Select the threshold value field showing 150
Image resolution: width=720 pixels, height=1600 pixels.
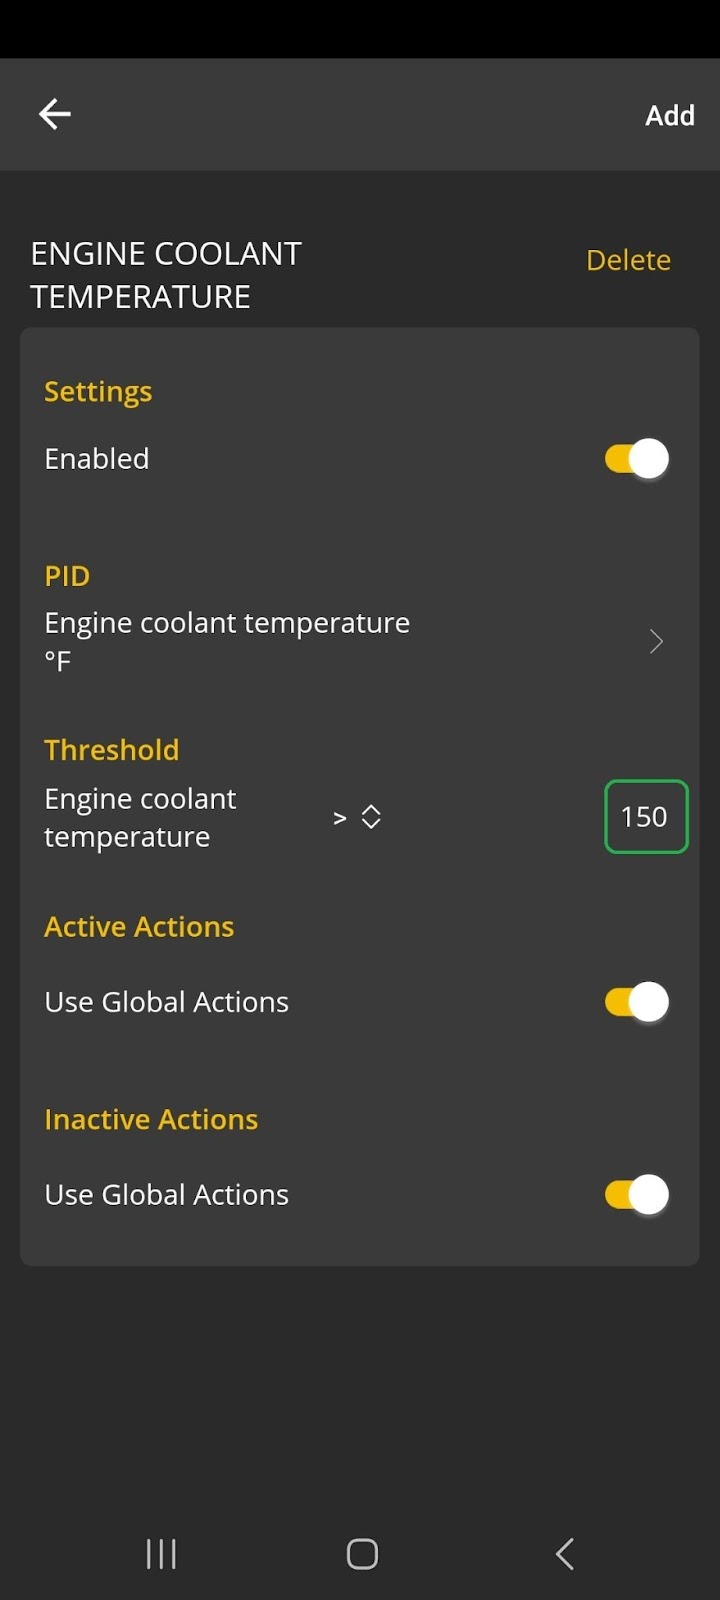pos(645,816)
